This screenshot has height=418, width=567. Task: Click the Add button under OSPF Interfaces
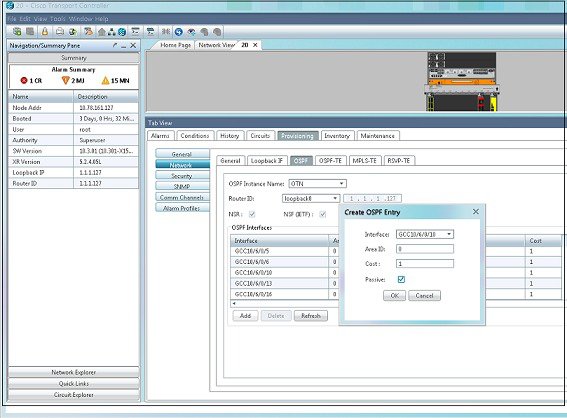pos(245,316)
